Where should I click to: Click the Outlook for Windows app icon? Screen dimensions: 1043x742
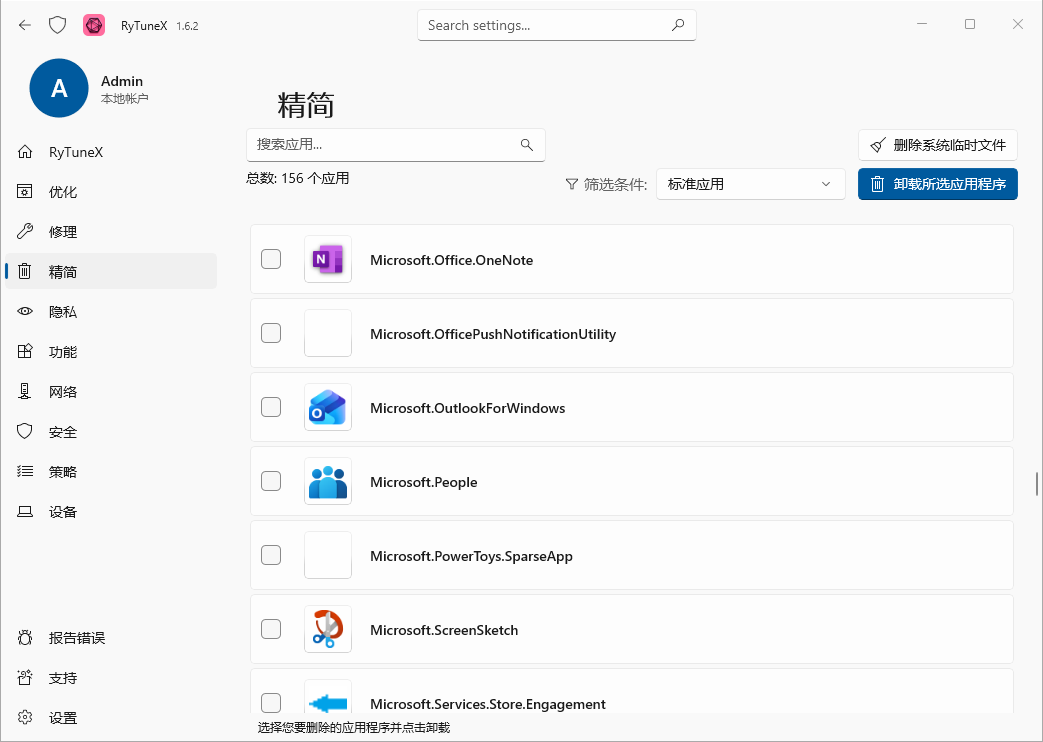(x=327, y=408)
